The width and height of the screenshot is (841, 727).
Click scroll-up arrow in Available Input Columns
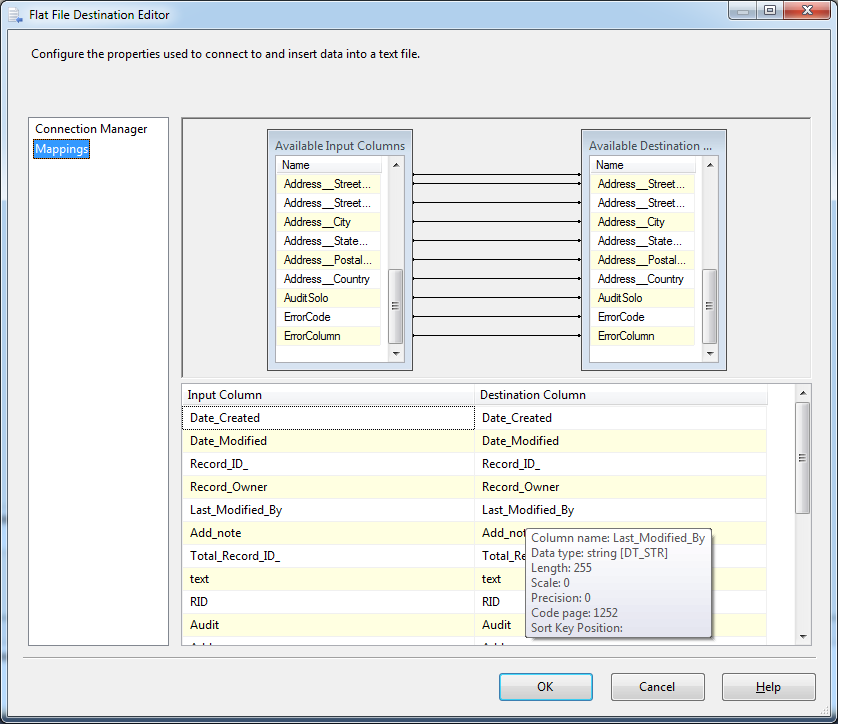[397, 165]
